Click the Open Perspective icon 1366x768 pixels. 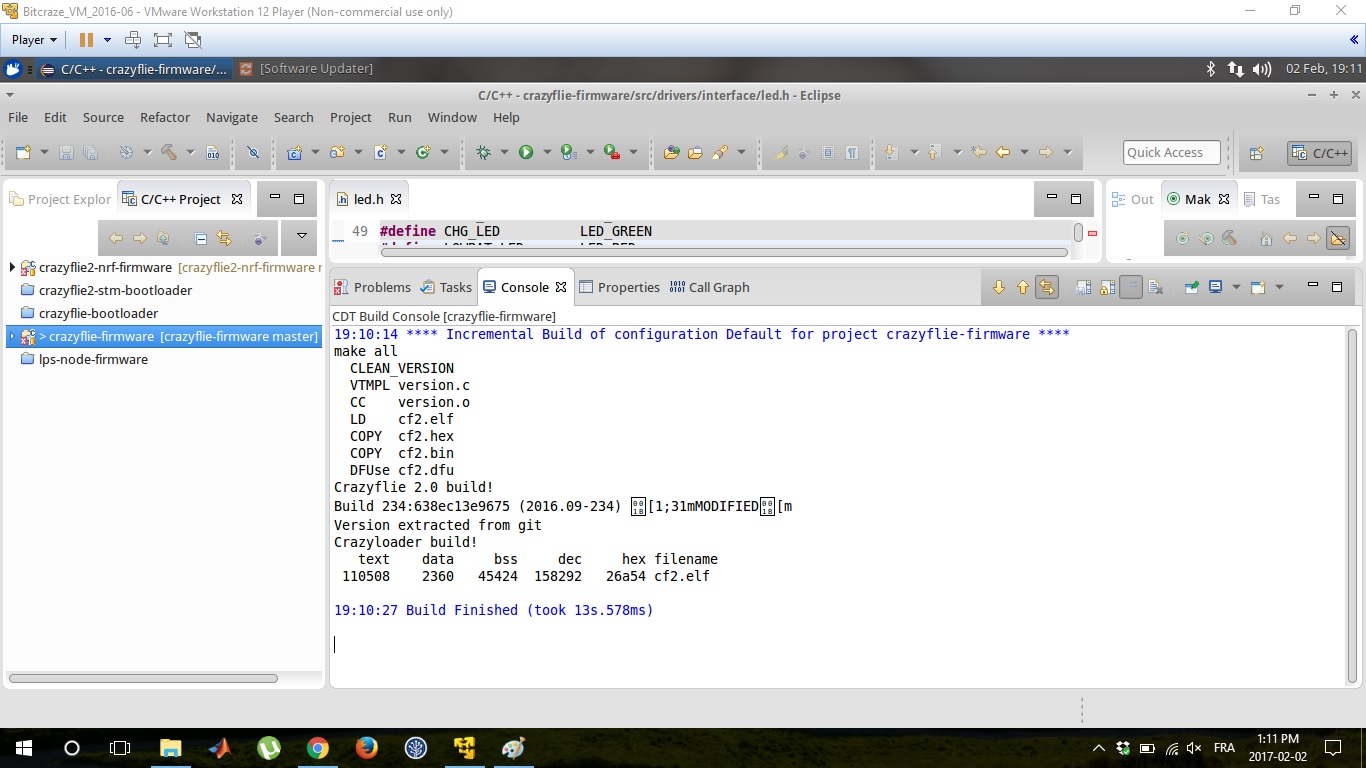1256,153
